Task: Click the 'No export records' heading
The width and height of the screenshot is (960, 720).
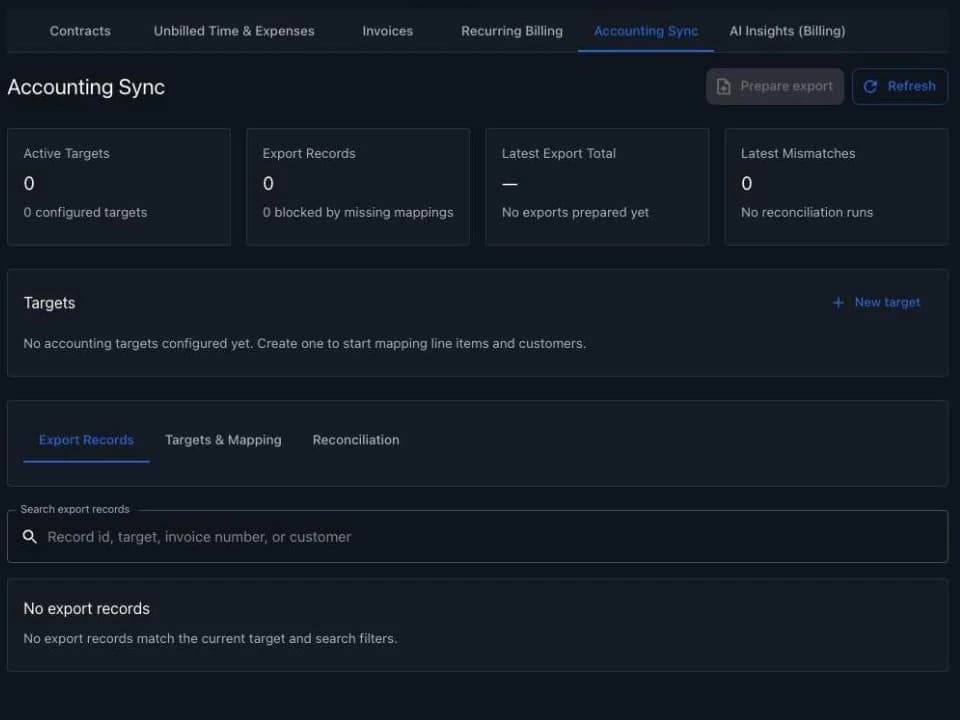Action: coord(87,609)
